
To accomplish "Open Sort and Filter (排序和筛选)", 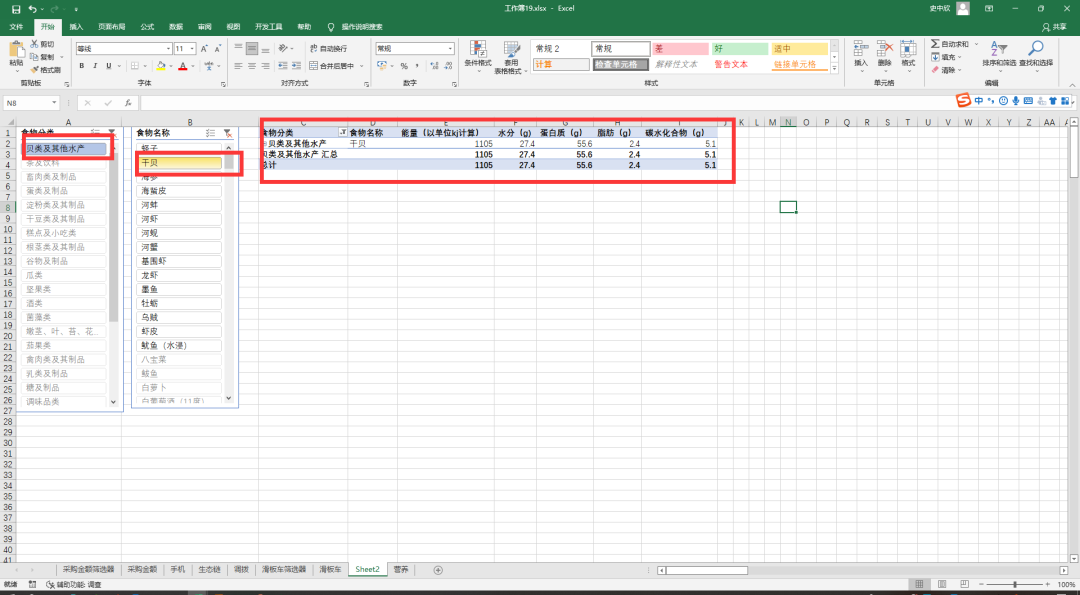I will tap(998, 54).
